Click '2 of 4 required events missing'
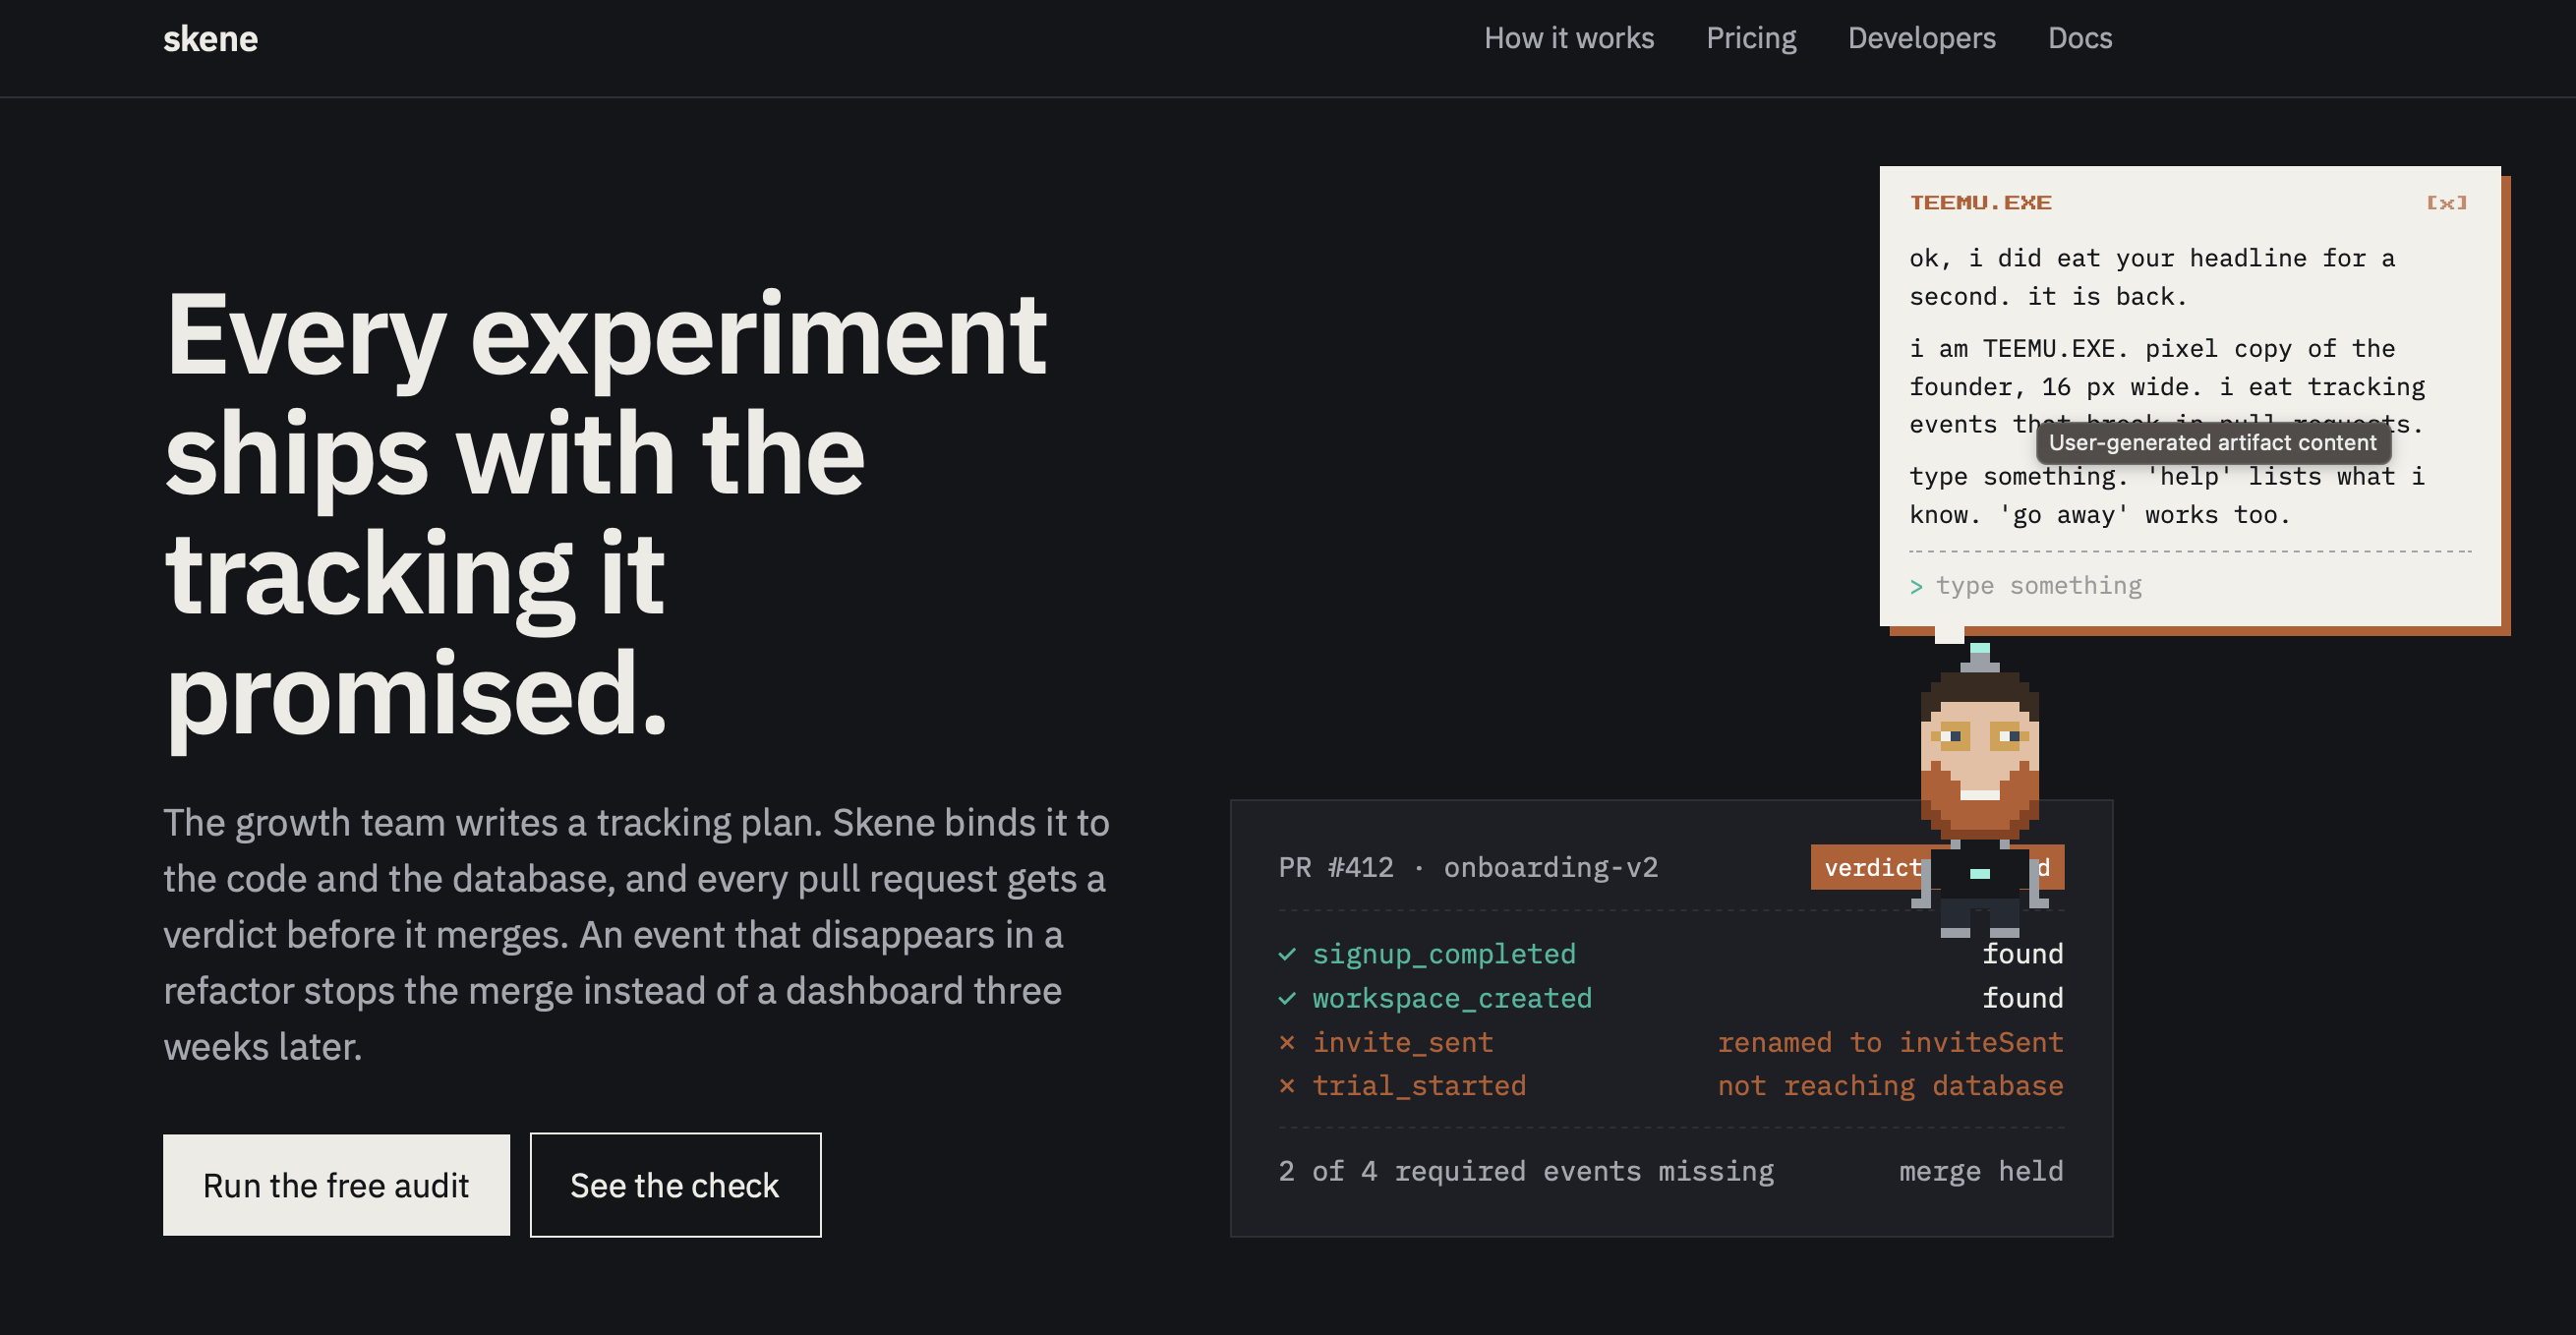Screen dimensions: 2576x1335 click(x=1526, y=1171)
